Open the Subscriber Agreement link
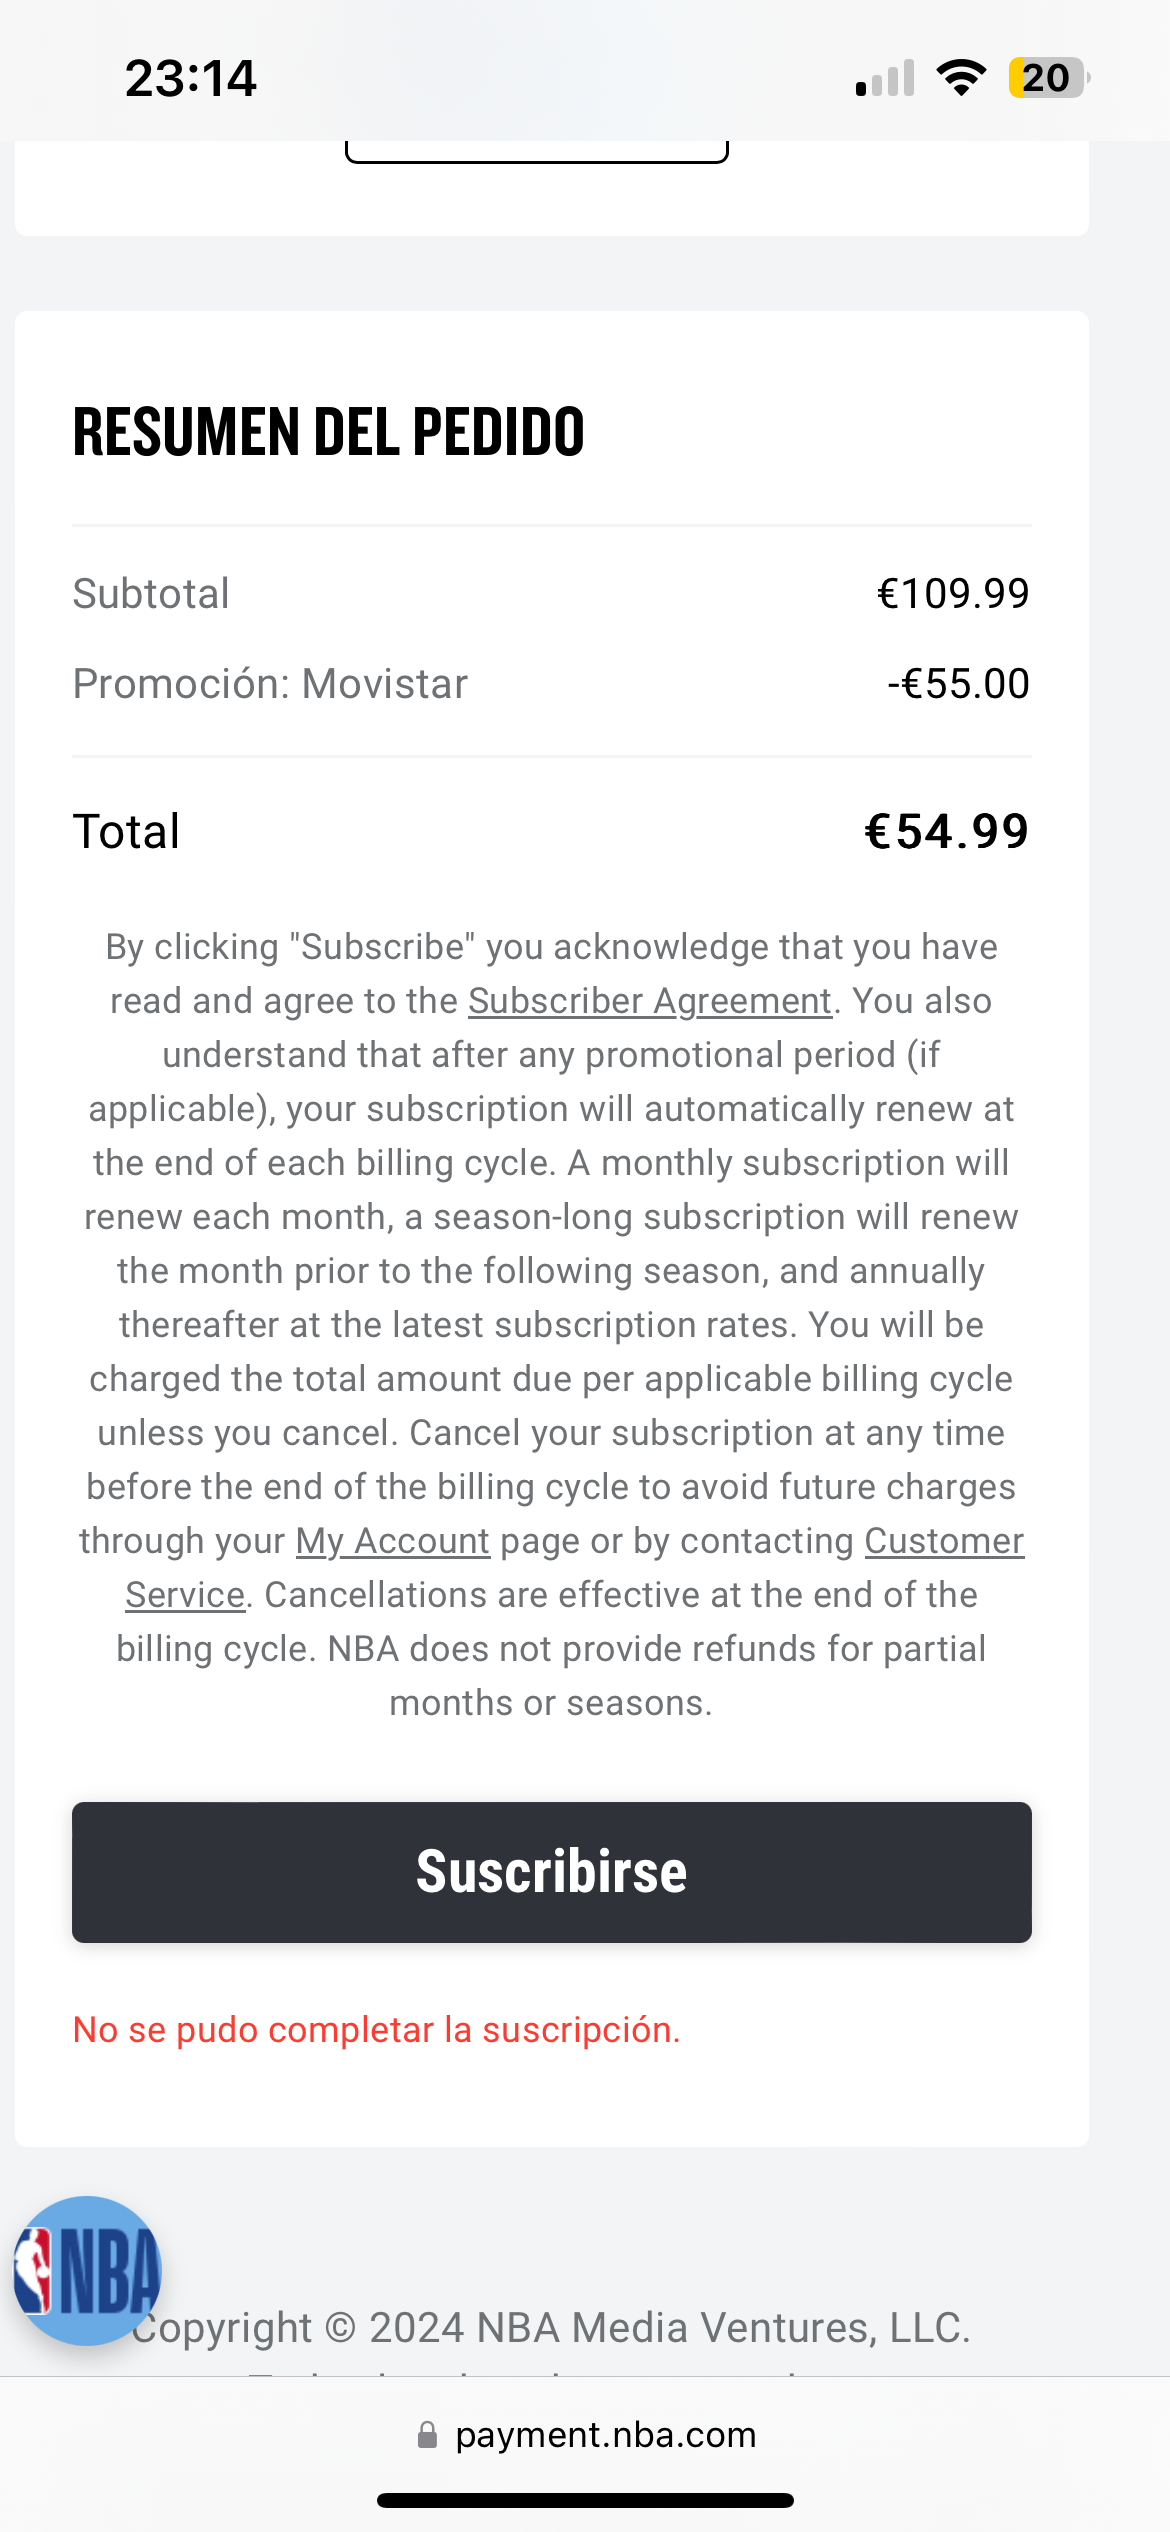 pos(650,1001)
